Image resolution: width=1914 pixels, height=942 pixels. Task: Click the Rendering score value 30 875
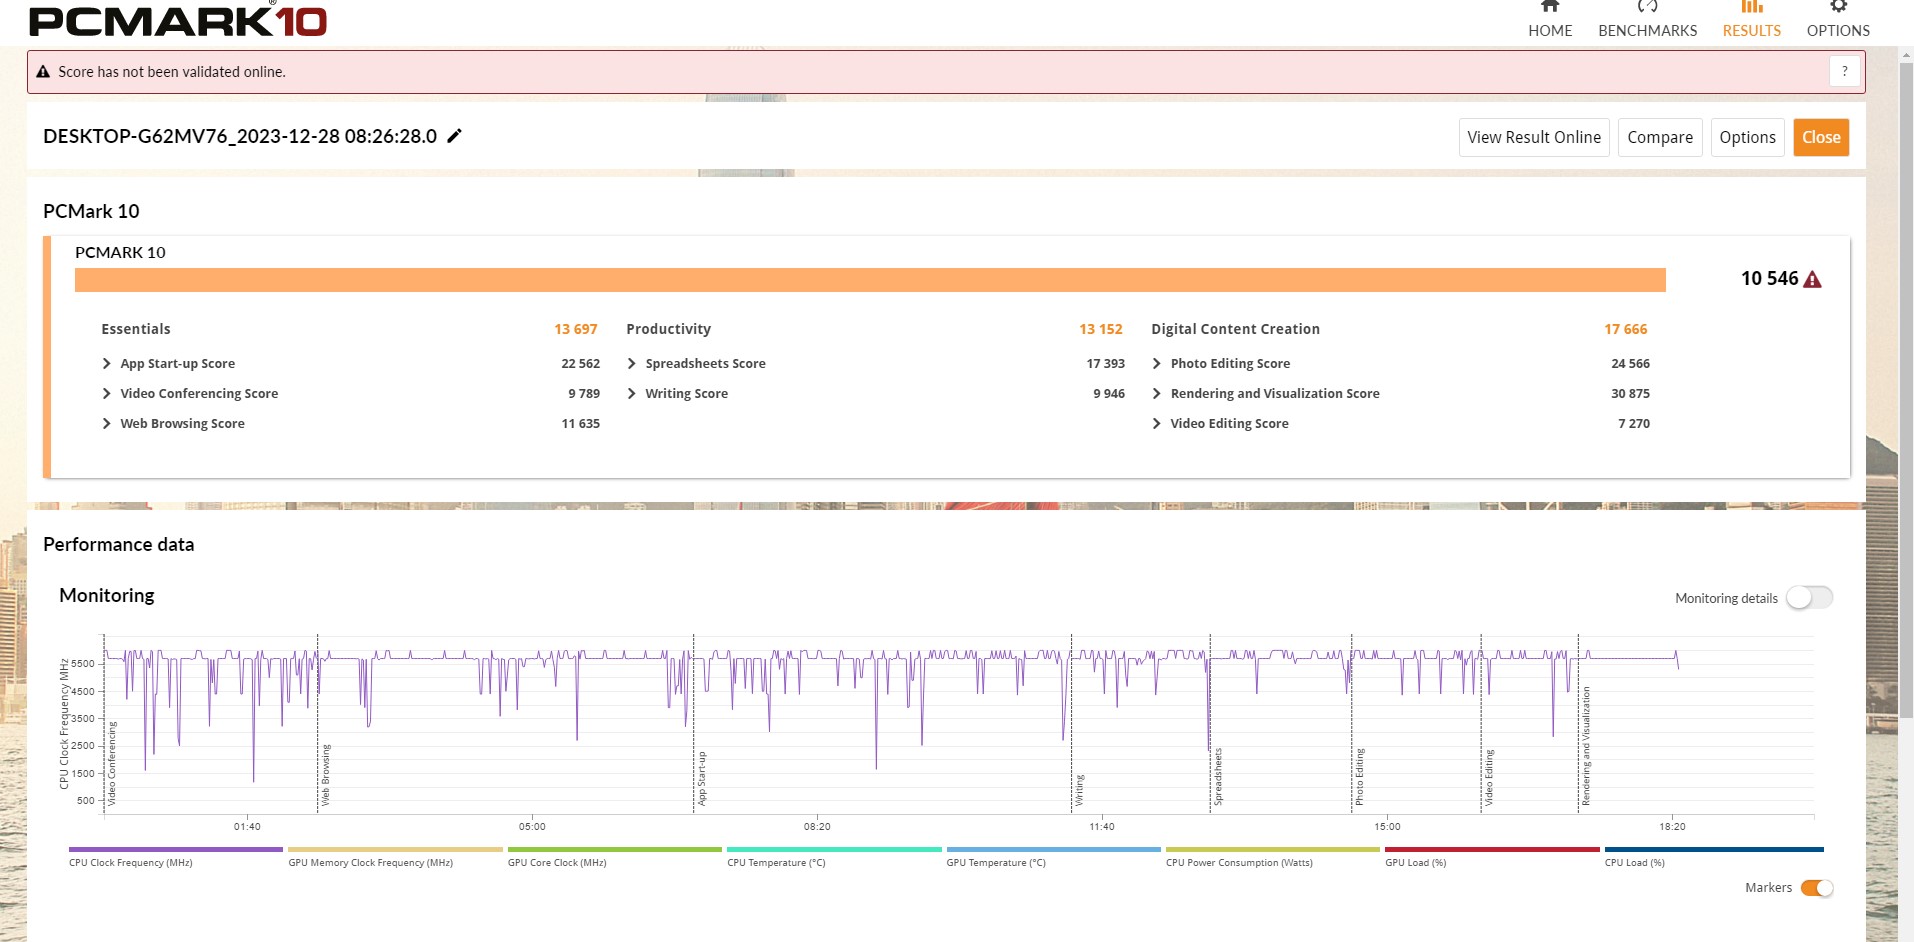[1630, 394]
